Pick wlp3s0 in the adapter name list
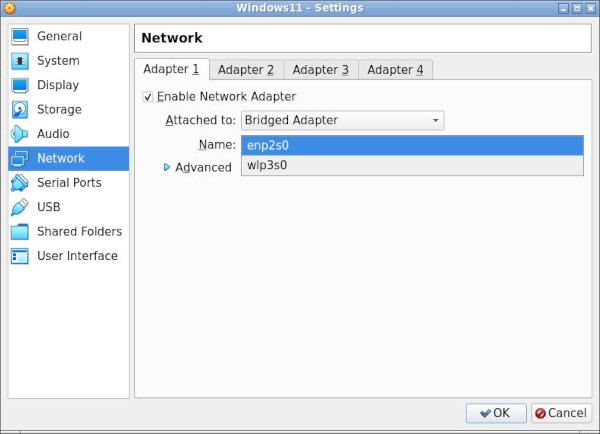 pyautogui.click(x=412, y=165)
